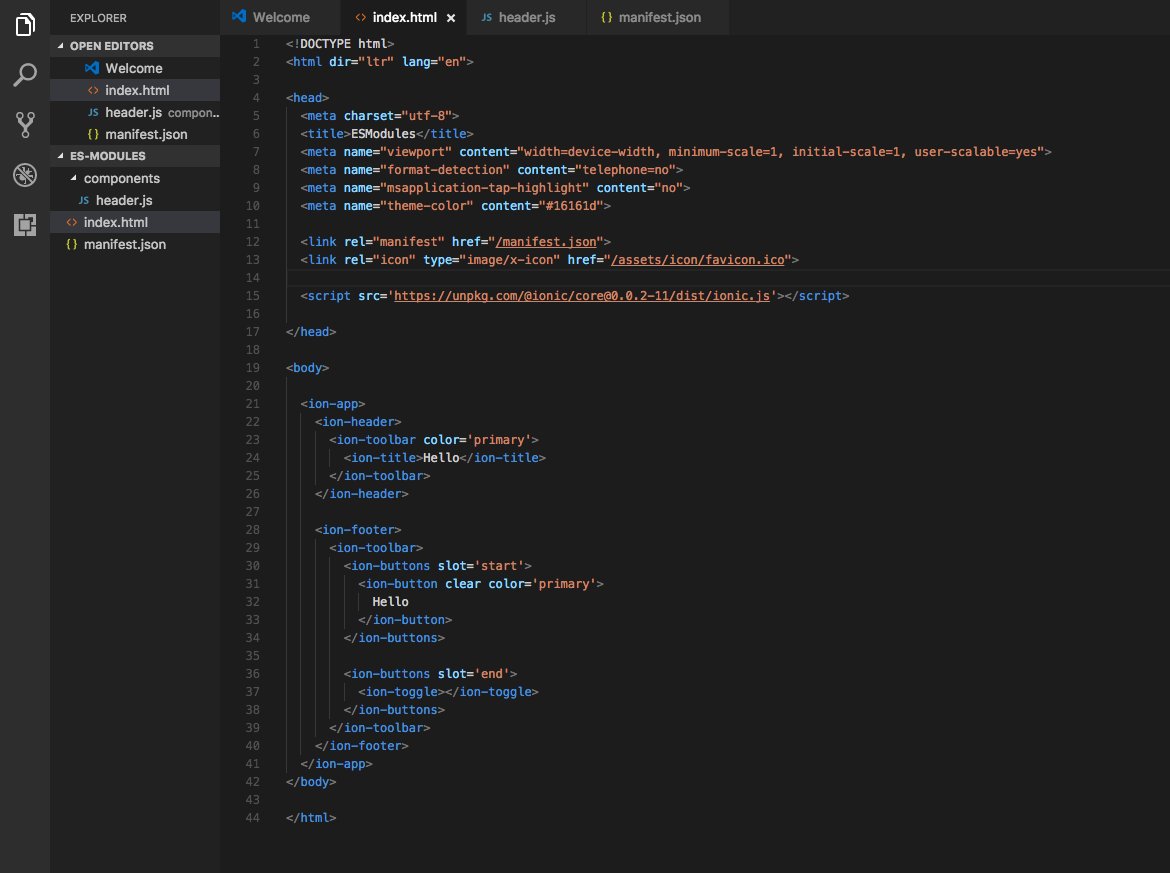Open the Debug view icon

pyautogui.click(x=25, y=175)
